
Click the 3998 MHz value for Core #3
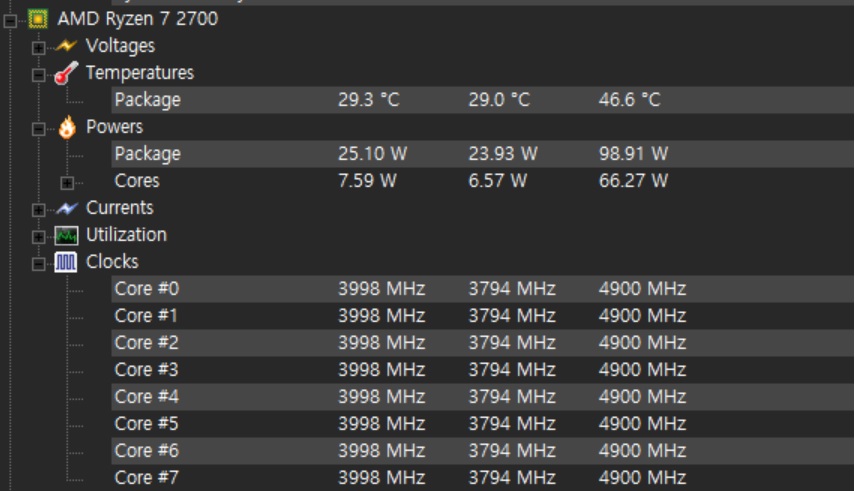pos(382,370)
